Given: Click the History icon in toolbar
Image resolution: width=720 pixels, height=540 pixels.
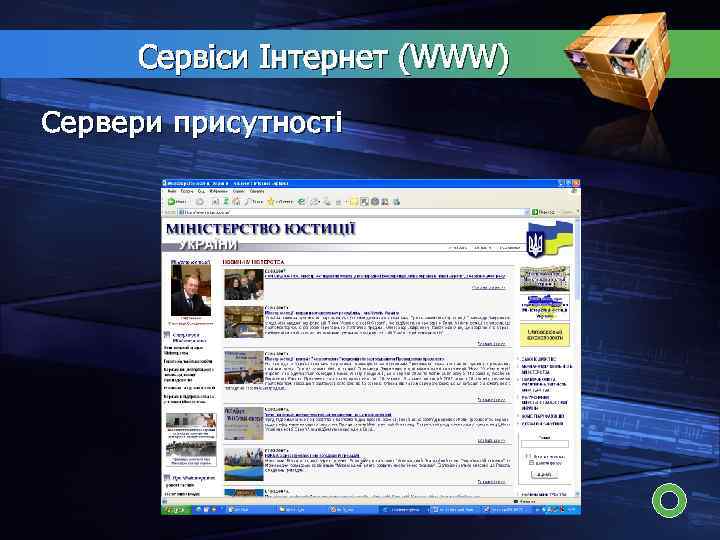Looking at the screenshot, I should (x=301, y=202).
